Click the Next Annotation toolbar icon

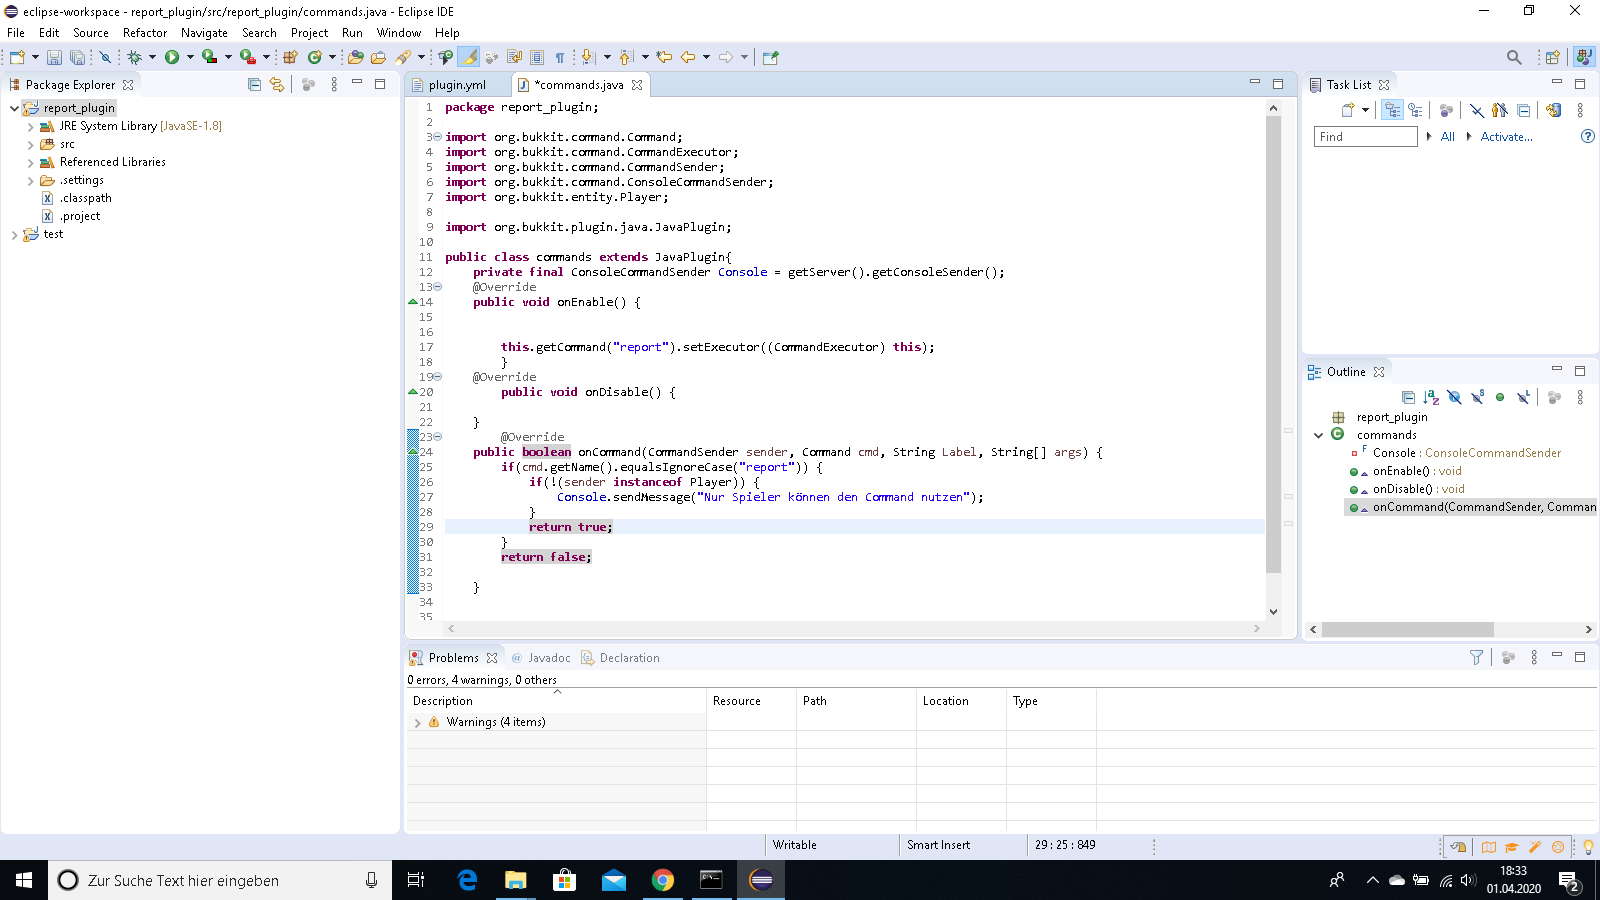(588, 57)
